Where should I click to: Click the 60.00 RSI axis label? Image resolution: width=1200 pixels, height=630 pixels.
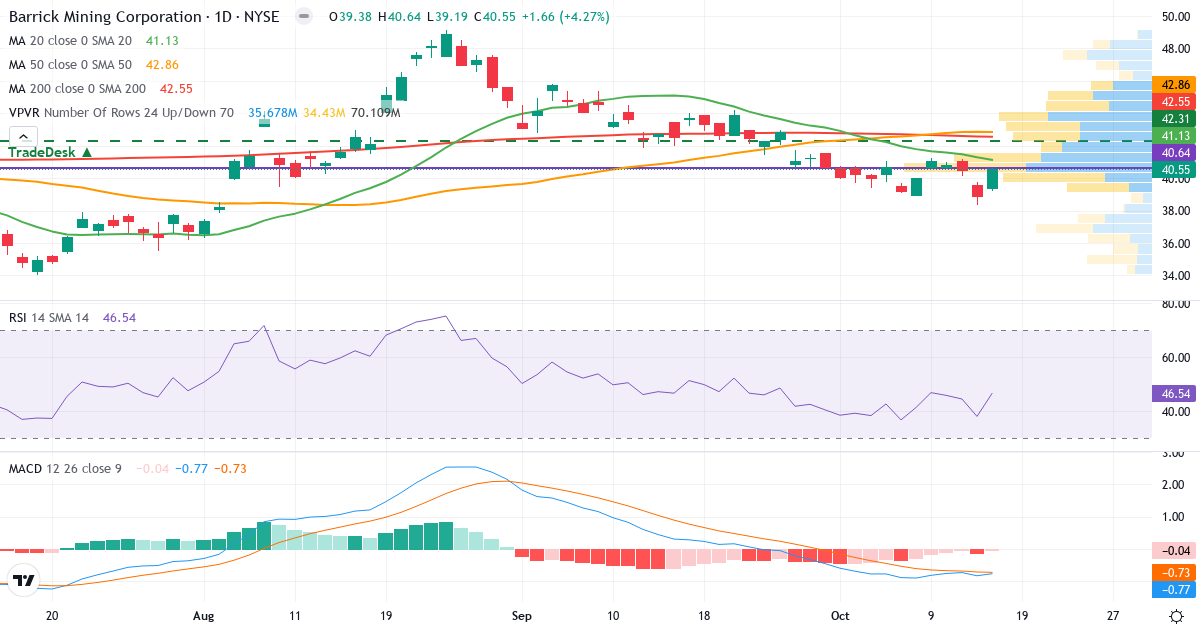[1174, 357]
